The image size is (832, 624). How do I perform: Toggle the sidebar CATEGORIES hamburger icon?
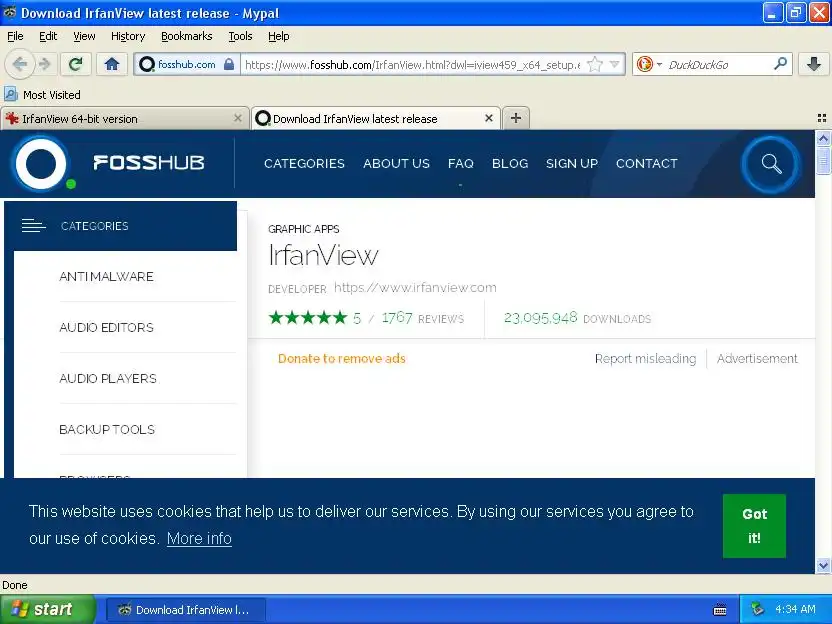(33, 226)
